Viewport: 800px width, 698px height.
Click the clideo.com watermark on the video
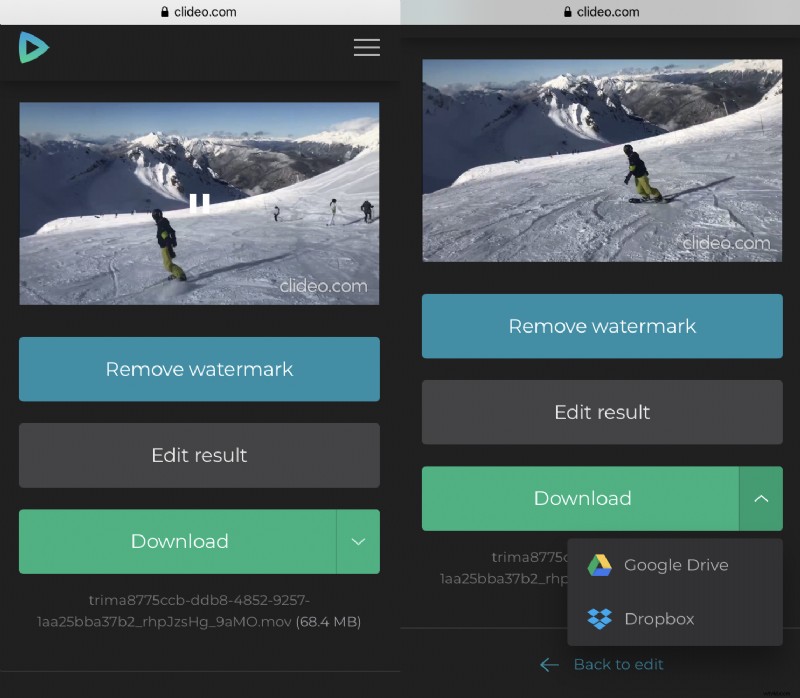pos(325,285)
